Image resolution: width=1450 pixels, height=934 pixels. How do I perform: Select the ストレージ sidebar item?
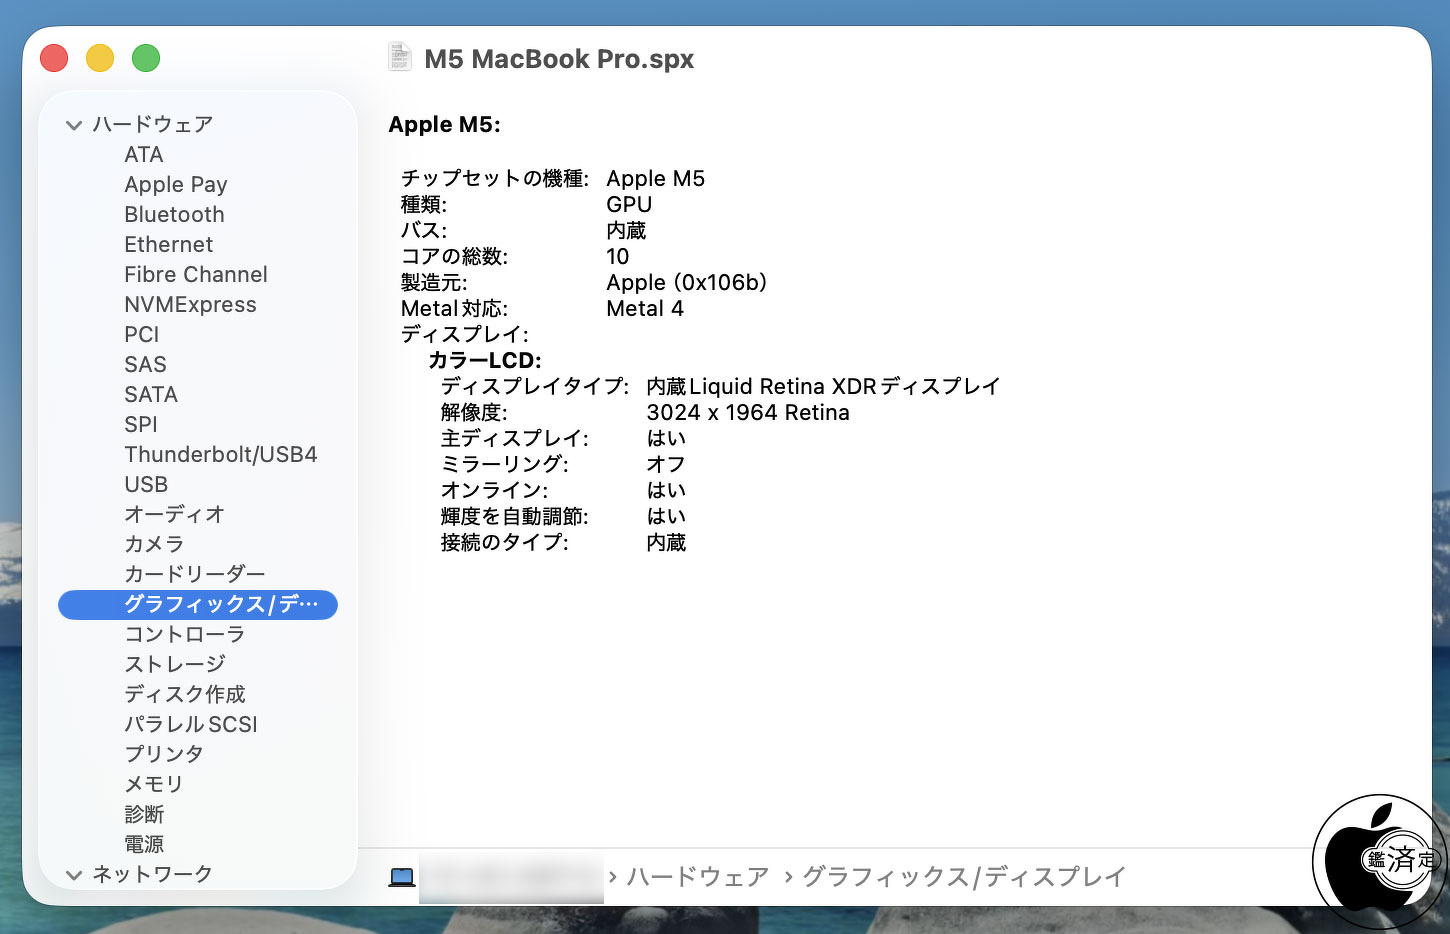tap(175, 664)
